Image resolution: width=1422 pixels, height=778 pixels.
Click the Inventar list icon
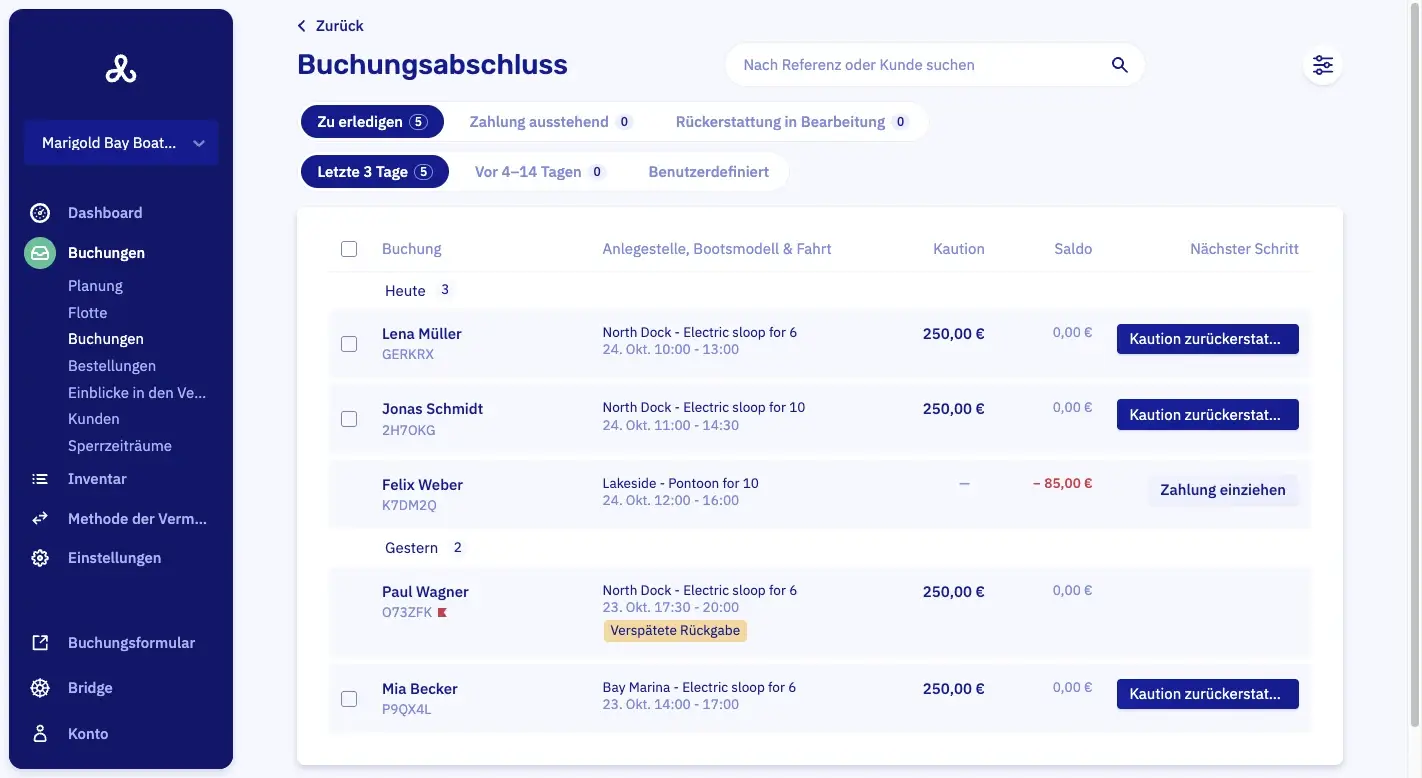point(40,479)
